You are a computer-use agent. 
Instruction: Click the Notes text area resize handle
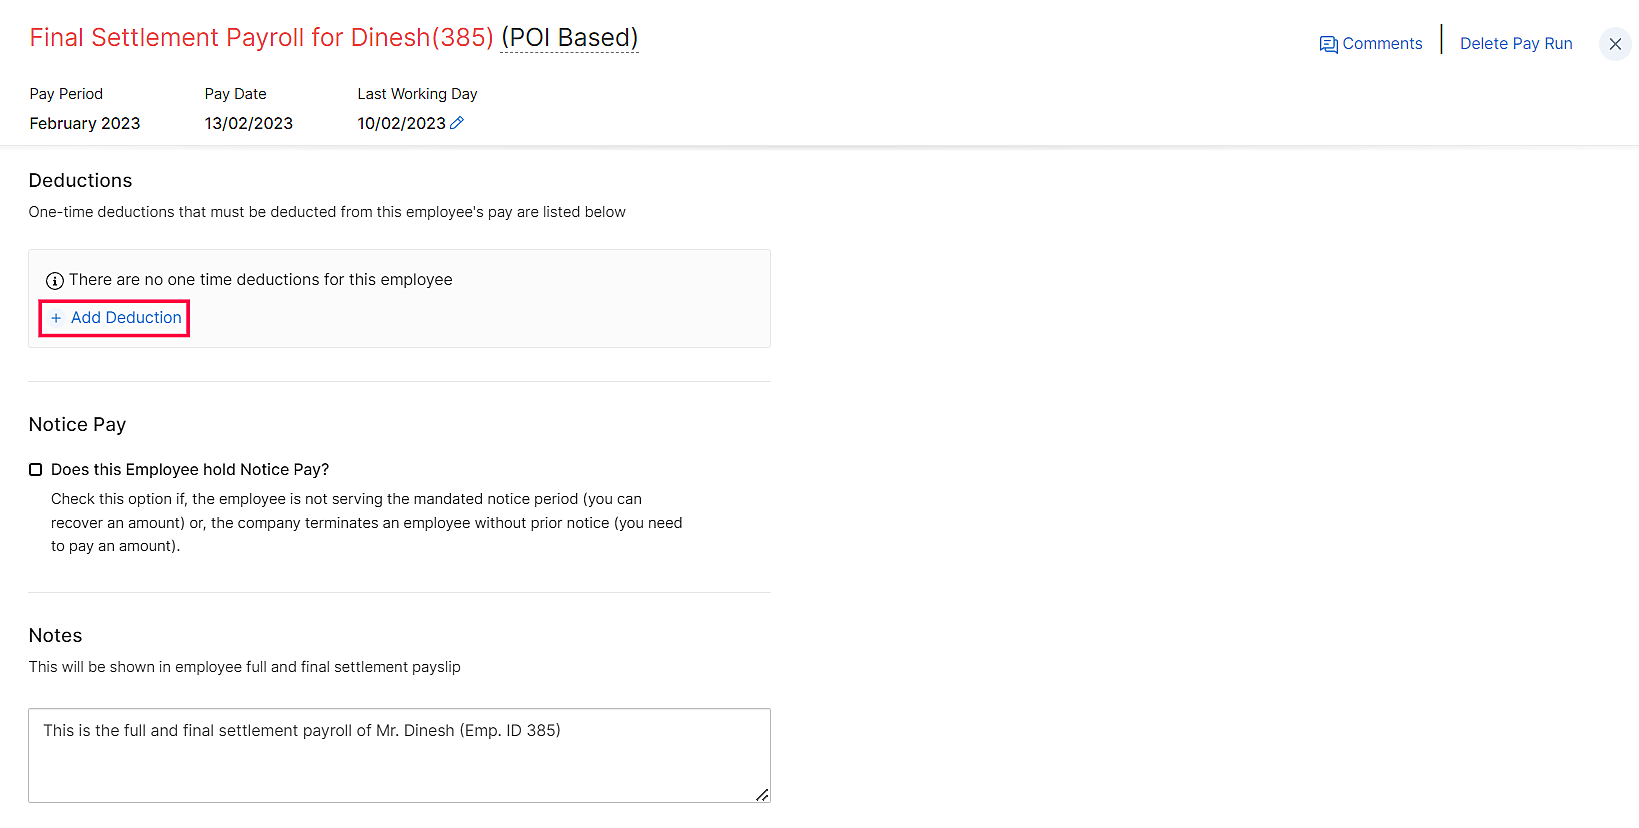(762, 795)
